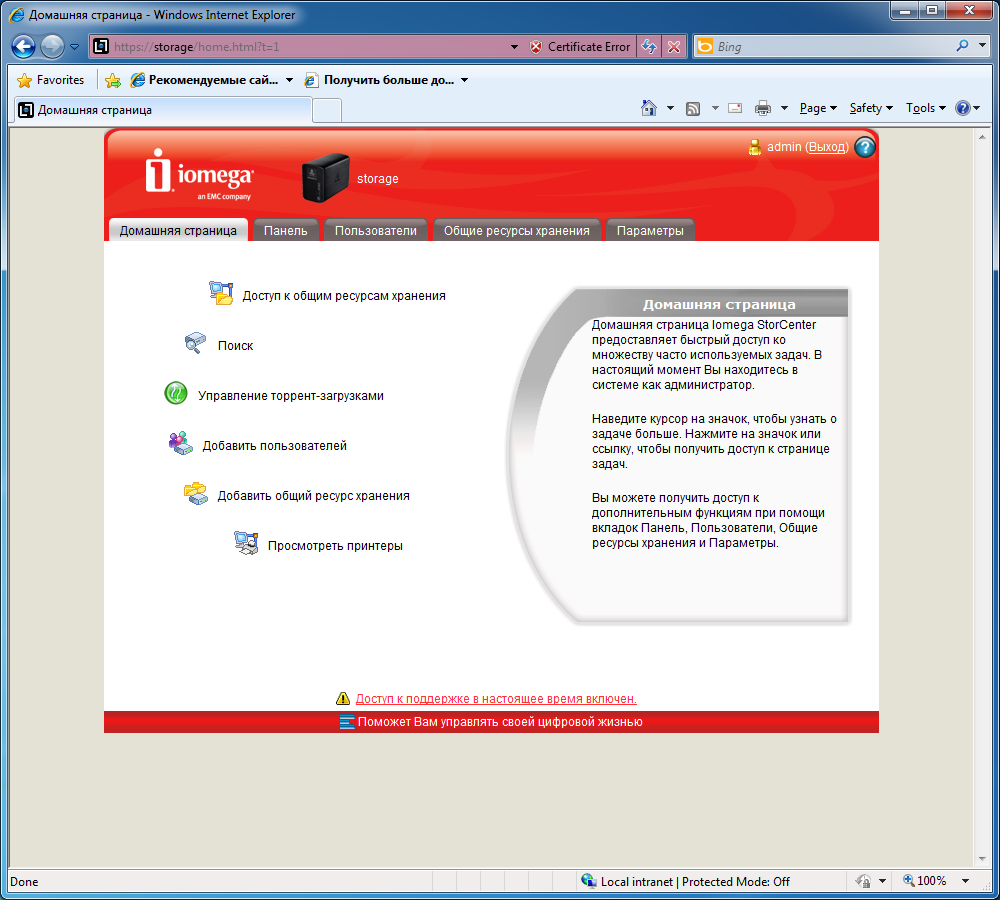
Task: Click the support access enabled warning link
Action: pos(496,699)
